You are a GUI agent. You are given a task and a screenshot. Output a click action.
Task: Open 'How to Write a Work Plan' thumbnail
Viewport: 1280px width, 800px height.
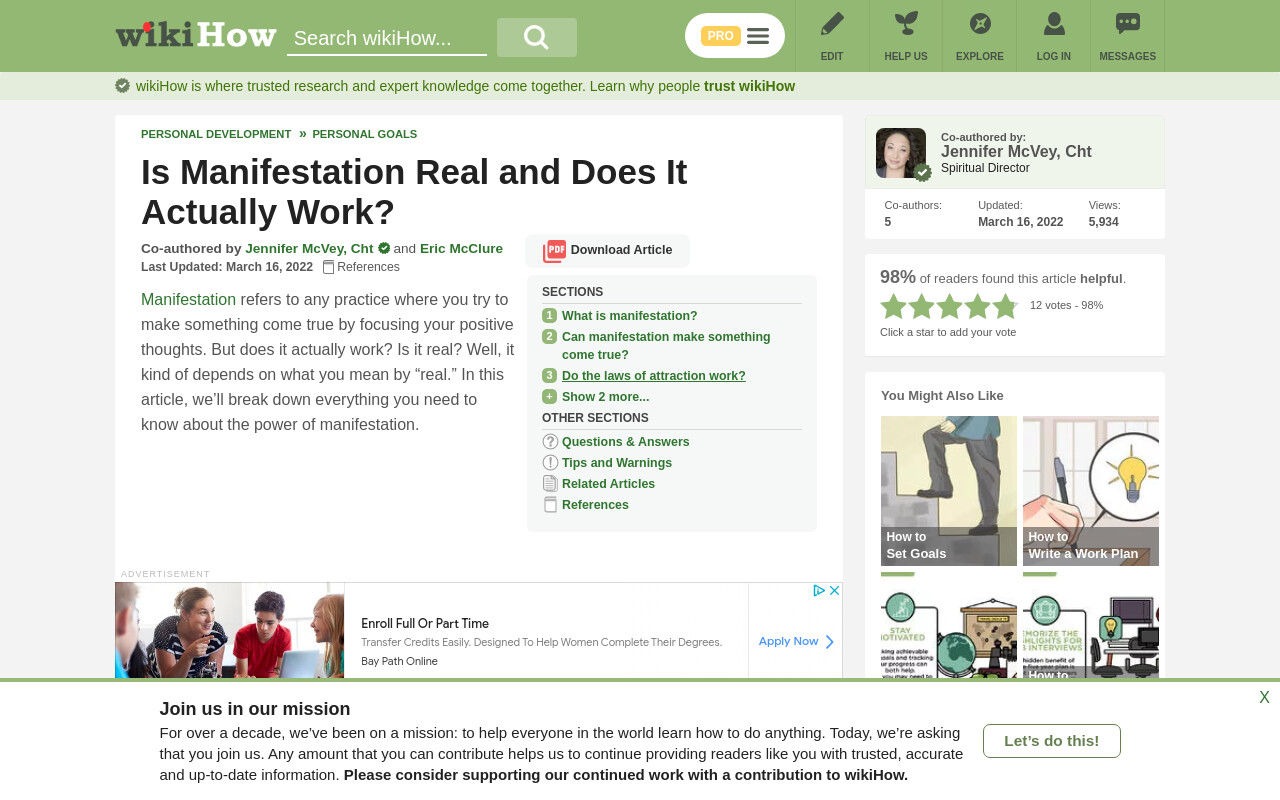(x=1091, y=491)
